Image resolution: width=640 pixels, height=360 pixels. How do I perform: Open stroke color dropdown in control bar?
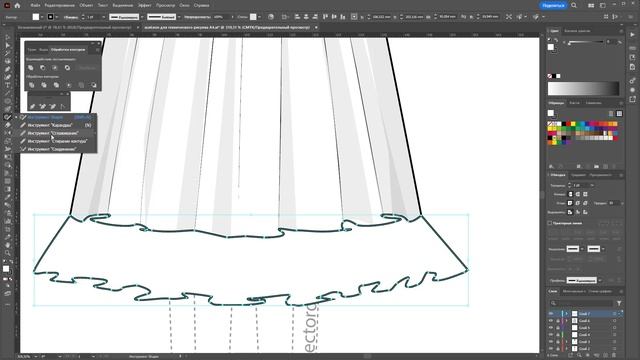click(56, 17)
